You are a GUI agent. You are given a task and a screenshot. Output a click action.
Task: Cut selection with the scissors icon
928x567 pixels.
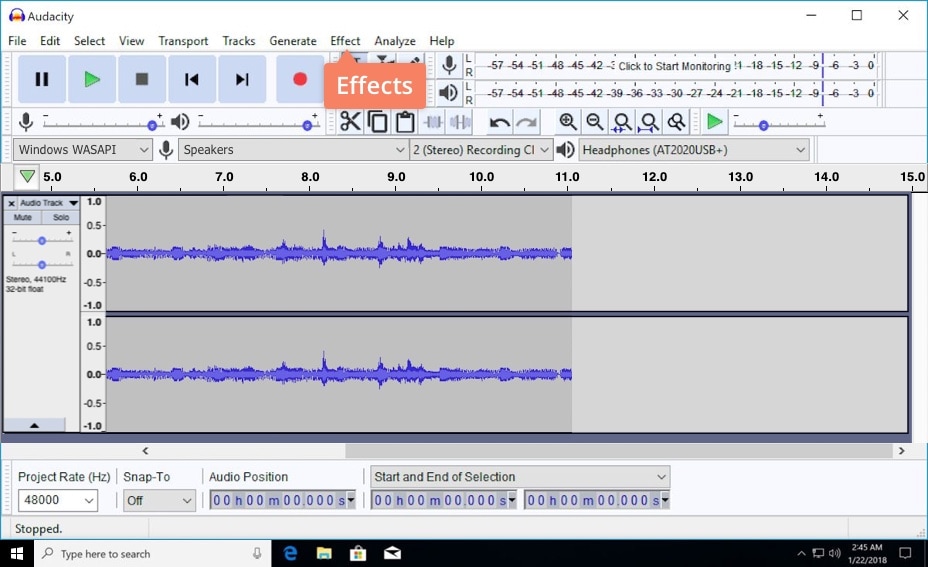(350, 122)
